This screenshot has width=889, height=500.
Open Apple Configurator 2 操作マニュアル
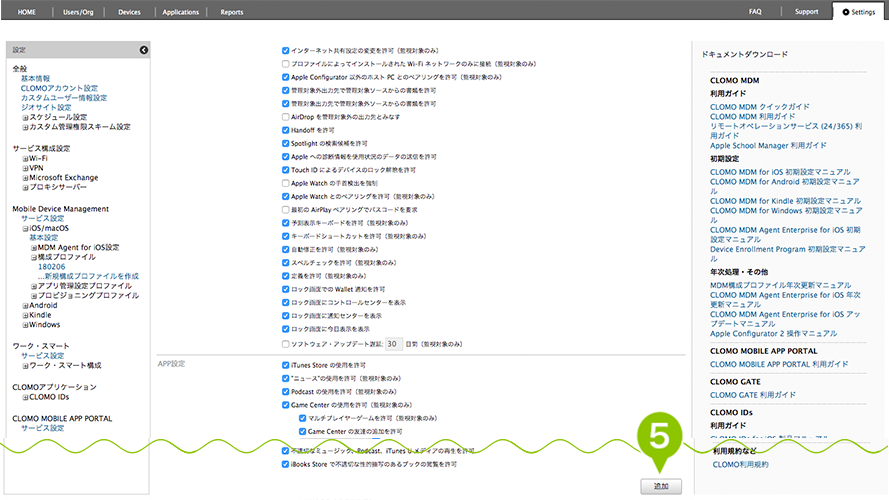tap(773, 333)
